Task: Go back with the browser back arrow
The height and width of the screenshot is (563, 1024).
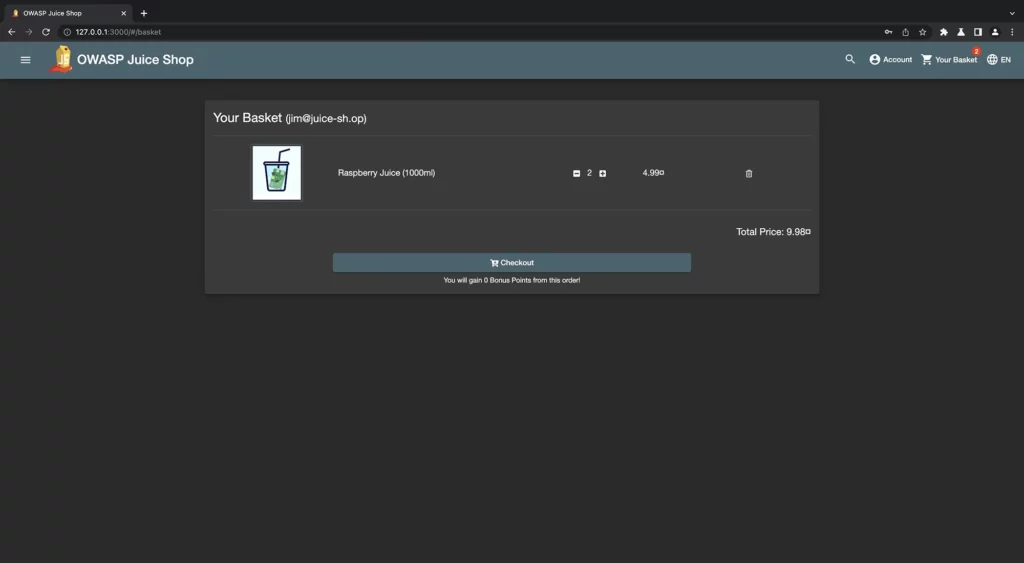Action: coord(12,31)
